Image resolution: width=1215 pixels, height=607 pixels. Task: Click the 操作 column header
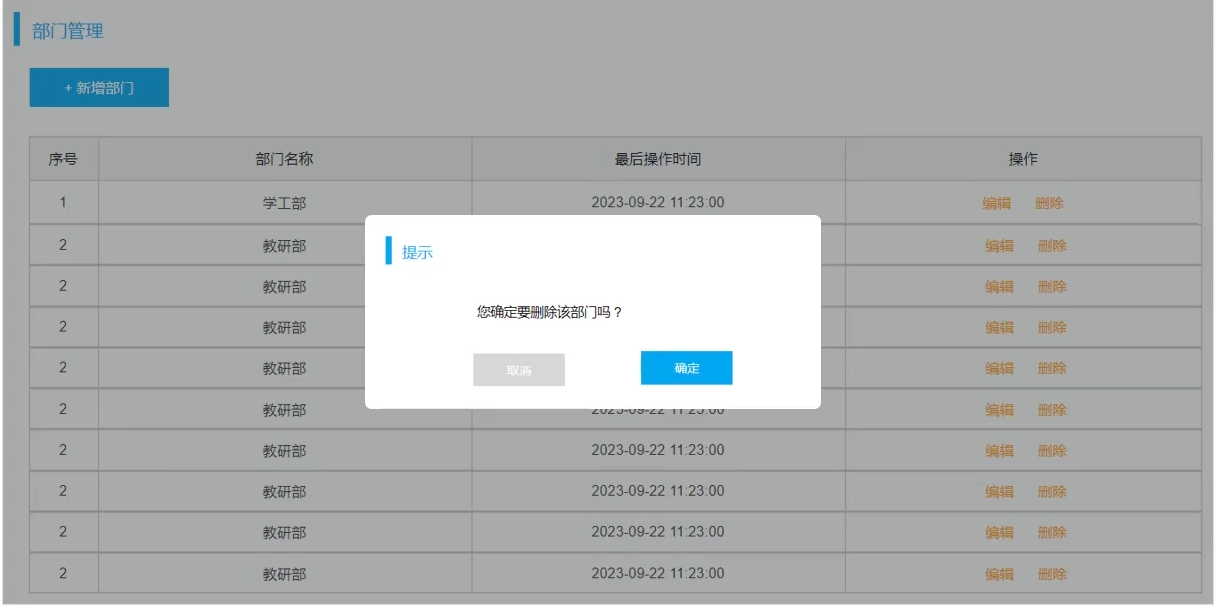click(1023, 159)
